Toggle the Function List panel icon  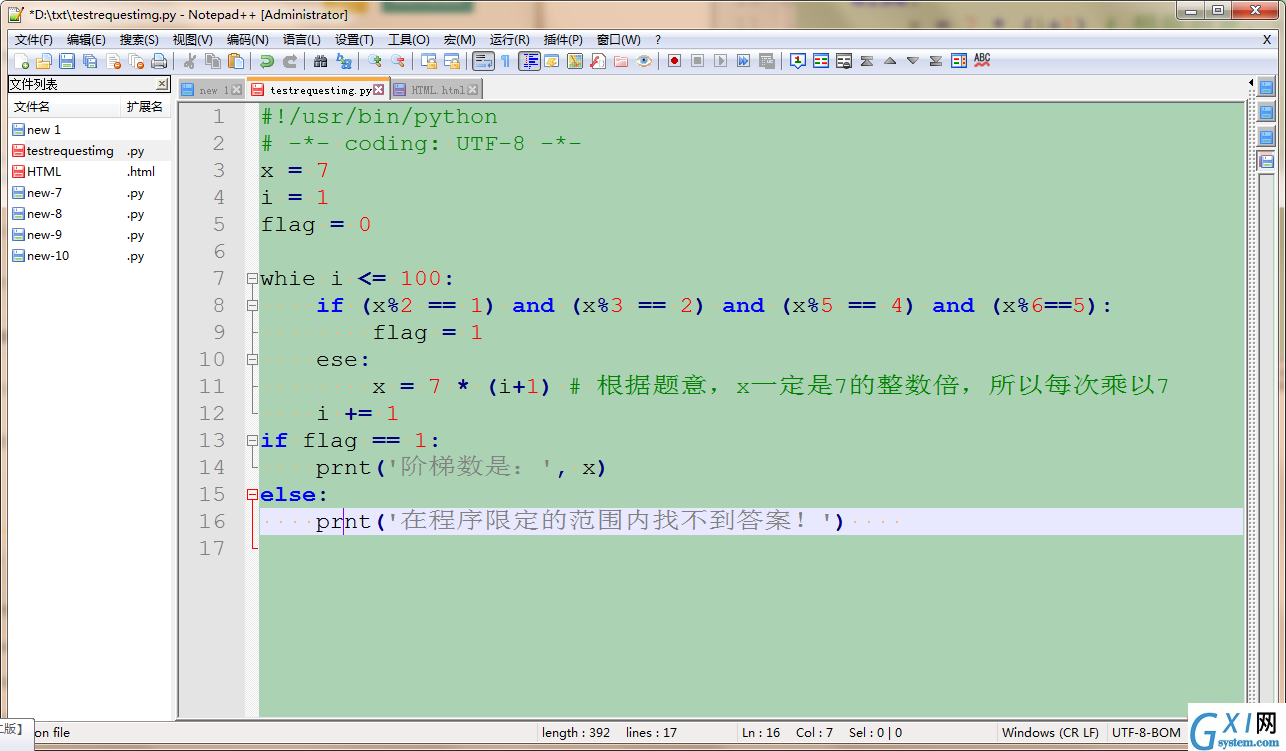[597, 61]
